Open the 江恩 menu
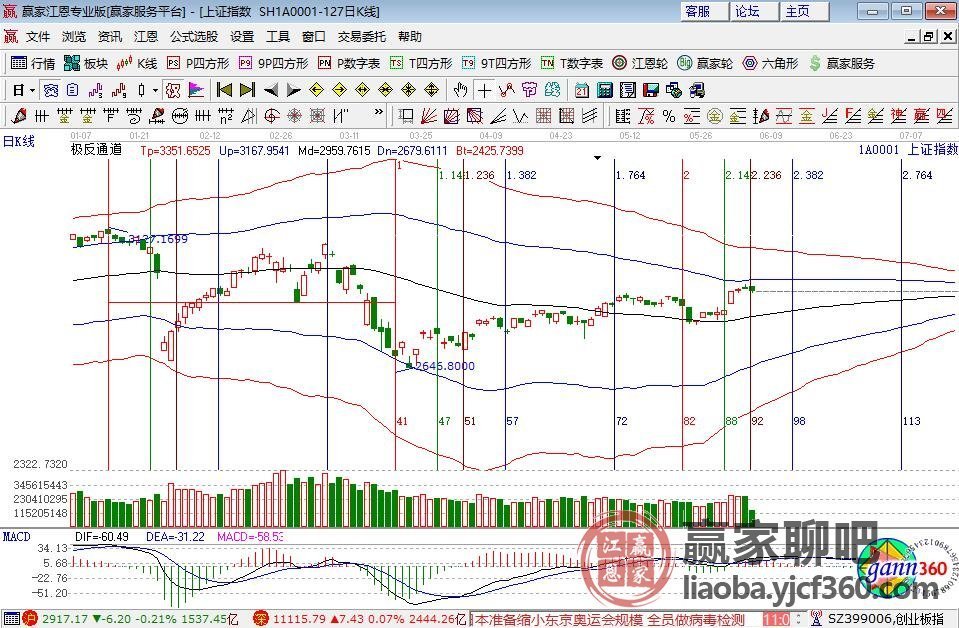Viewport: 959px width, 628px height. [x=146, y=37]
